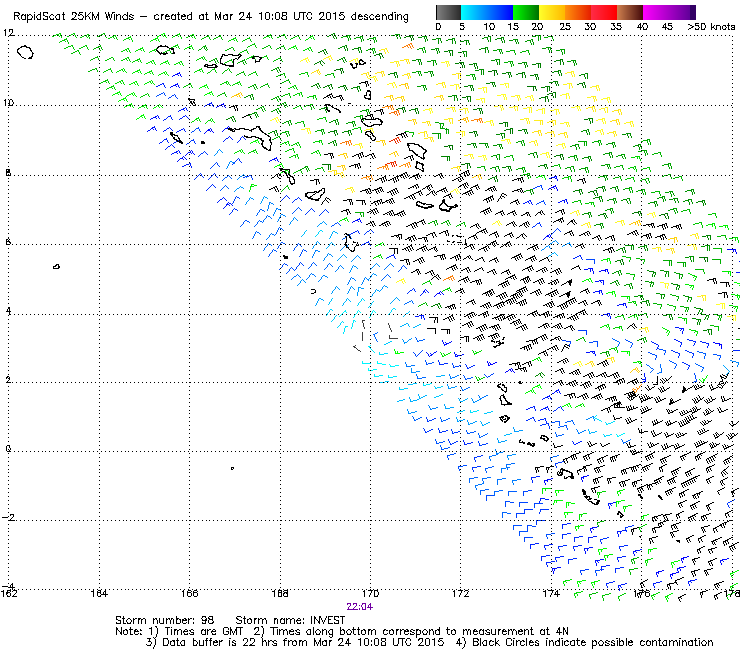This screenshot has width=740, height=650.
Task: Click the chart title 'RapidScat 25KM Winds'
Action: 74,16
